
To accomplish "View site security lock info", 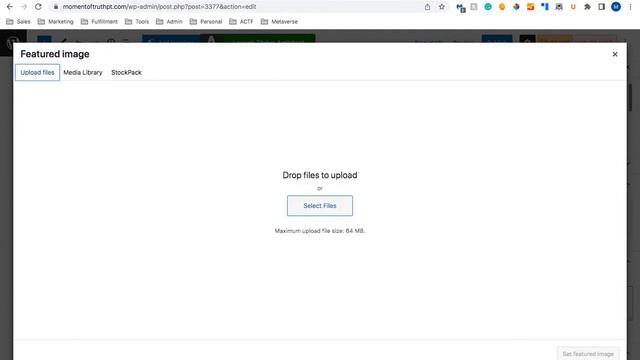I will pyautogui.click(x=56, y=7).
